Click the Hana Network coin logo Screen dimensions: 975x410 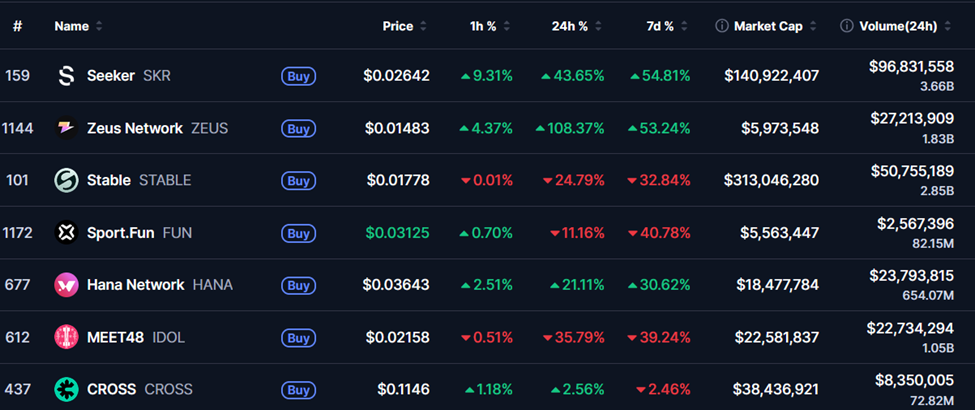click(x=66, y=285)
